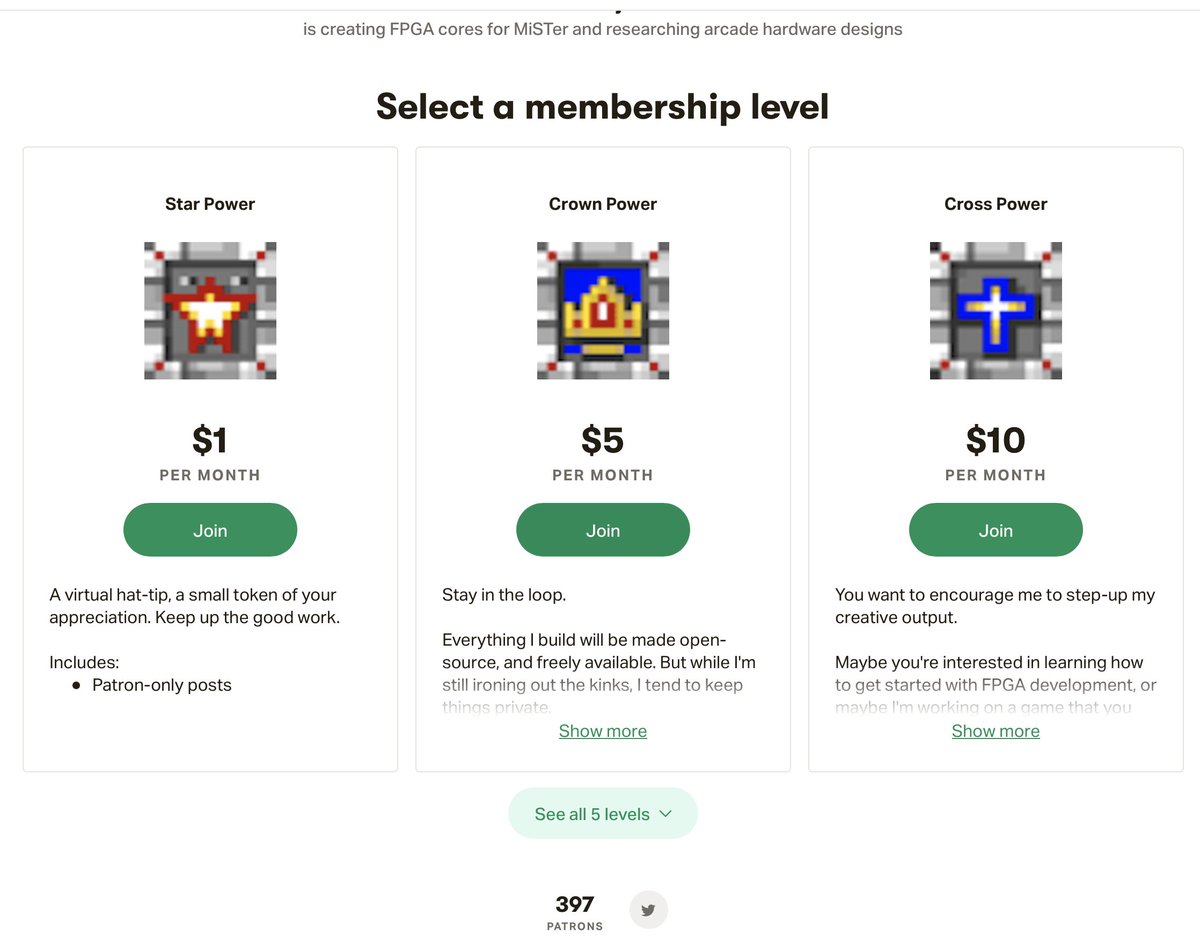Click the Patron-only posts benefit item

tap(162, 685)
